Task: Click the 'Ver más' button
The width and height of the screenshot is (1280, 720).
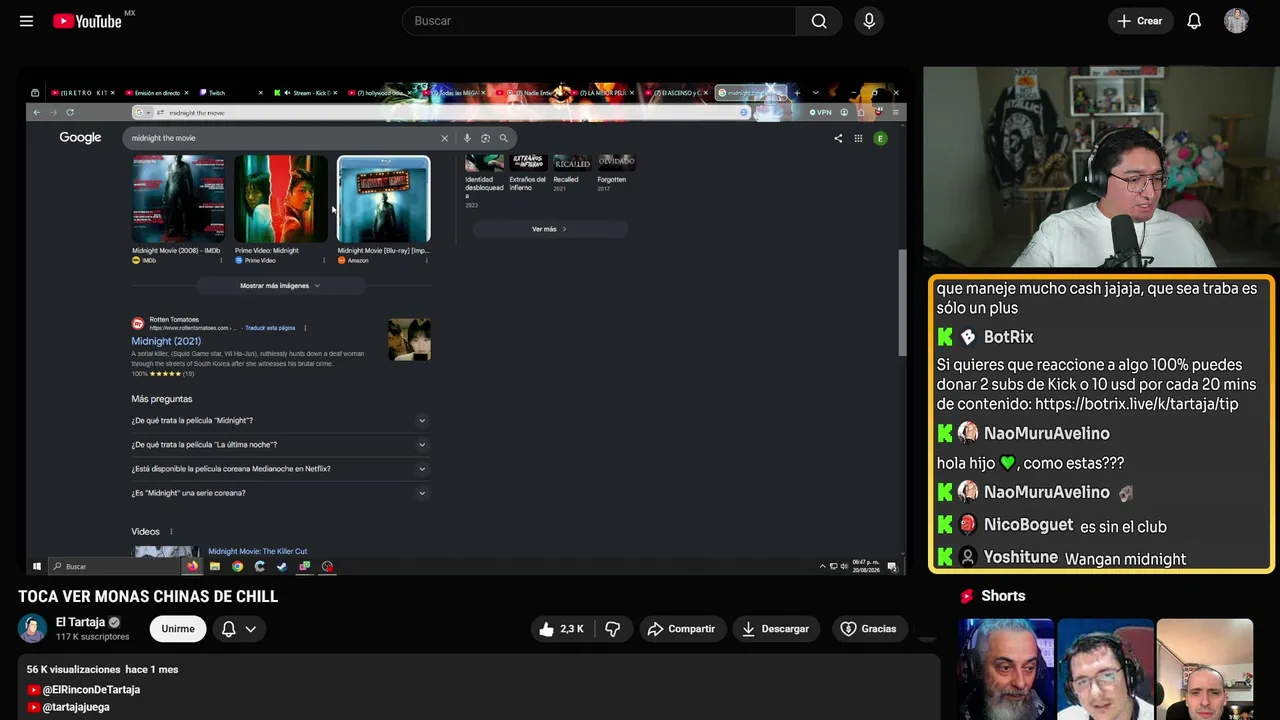Action: tap(550, 229)
